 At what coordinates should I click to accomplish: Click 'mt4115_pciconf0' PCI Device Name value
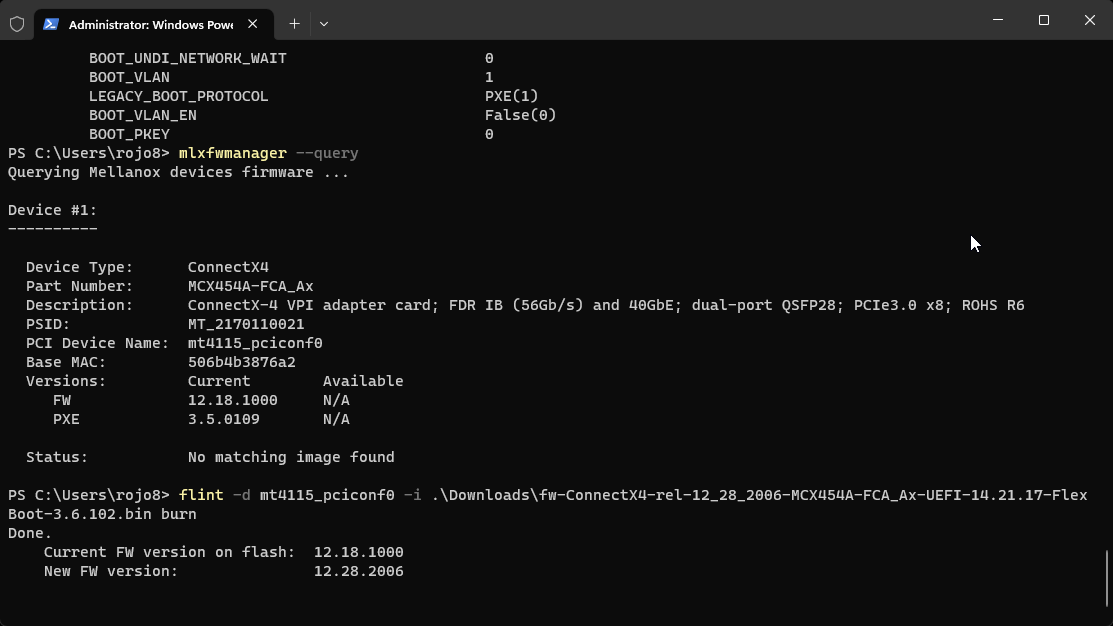[255, 344]
